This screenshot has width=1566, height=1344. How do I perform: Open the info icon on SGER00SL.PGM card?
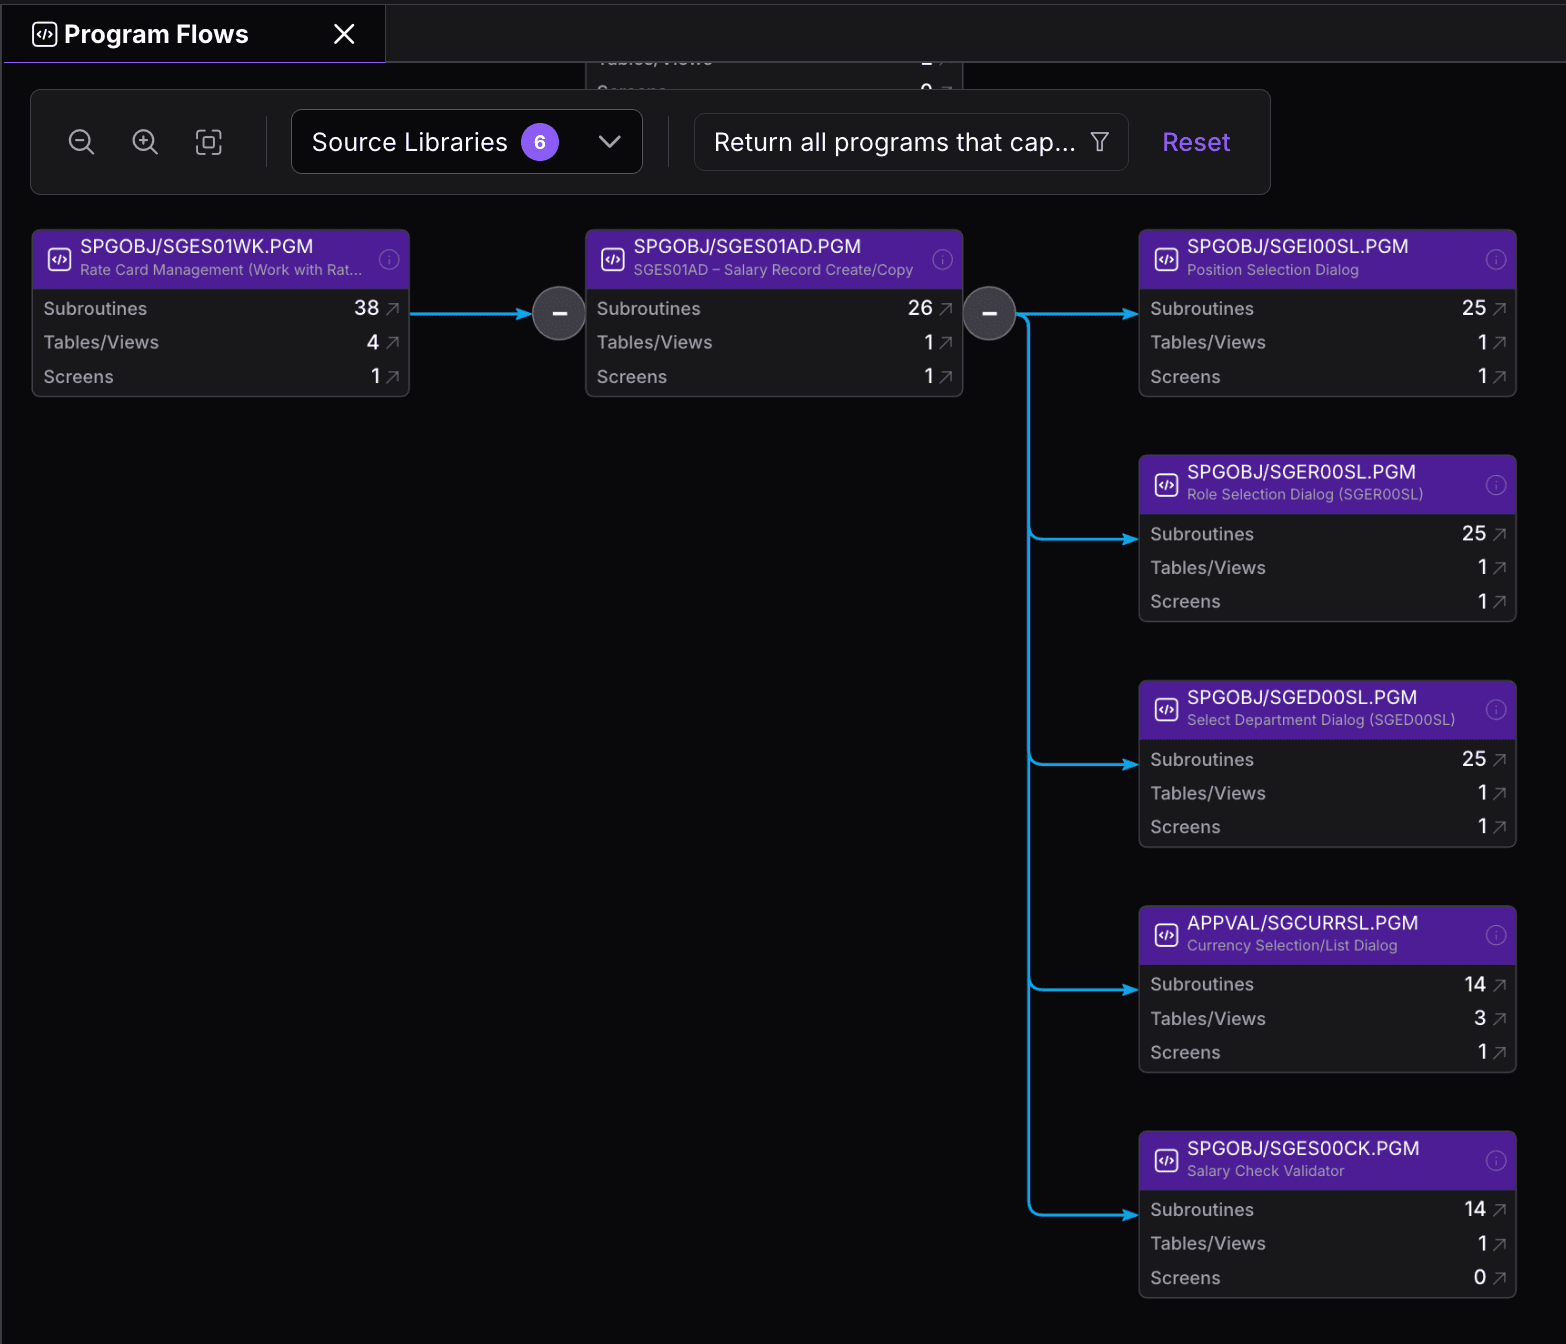(1496, 484)
